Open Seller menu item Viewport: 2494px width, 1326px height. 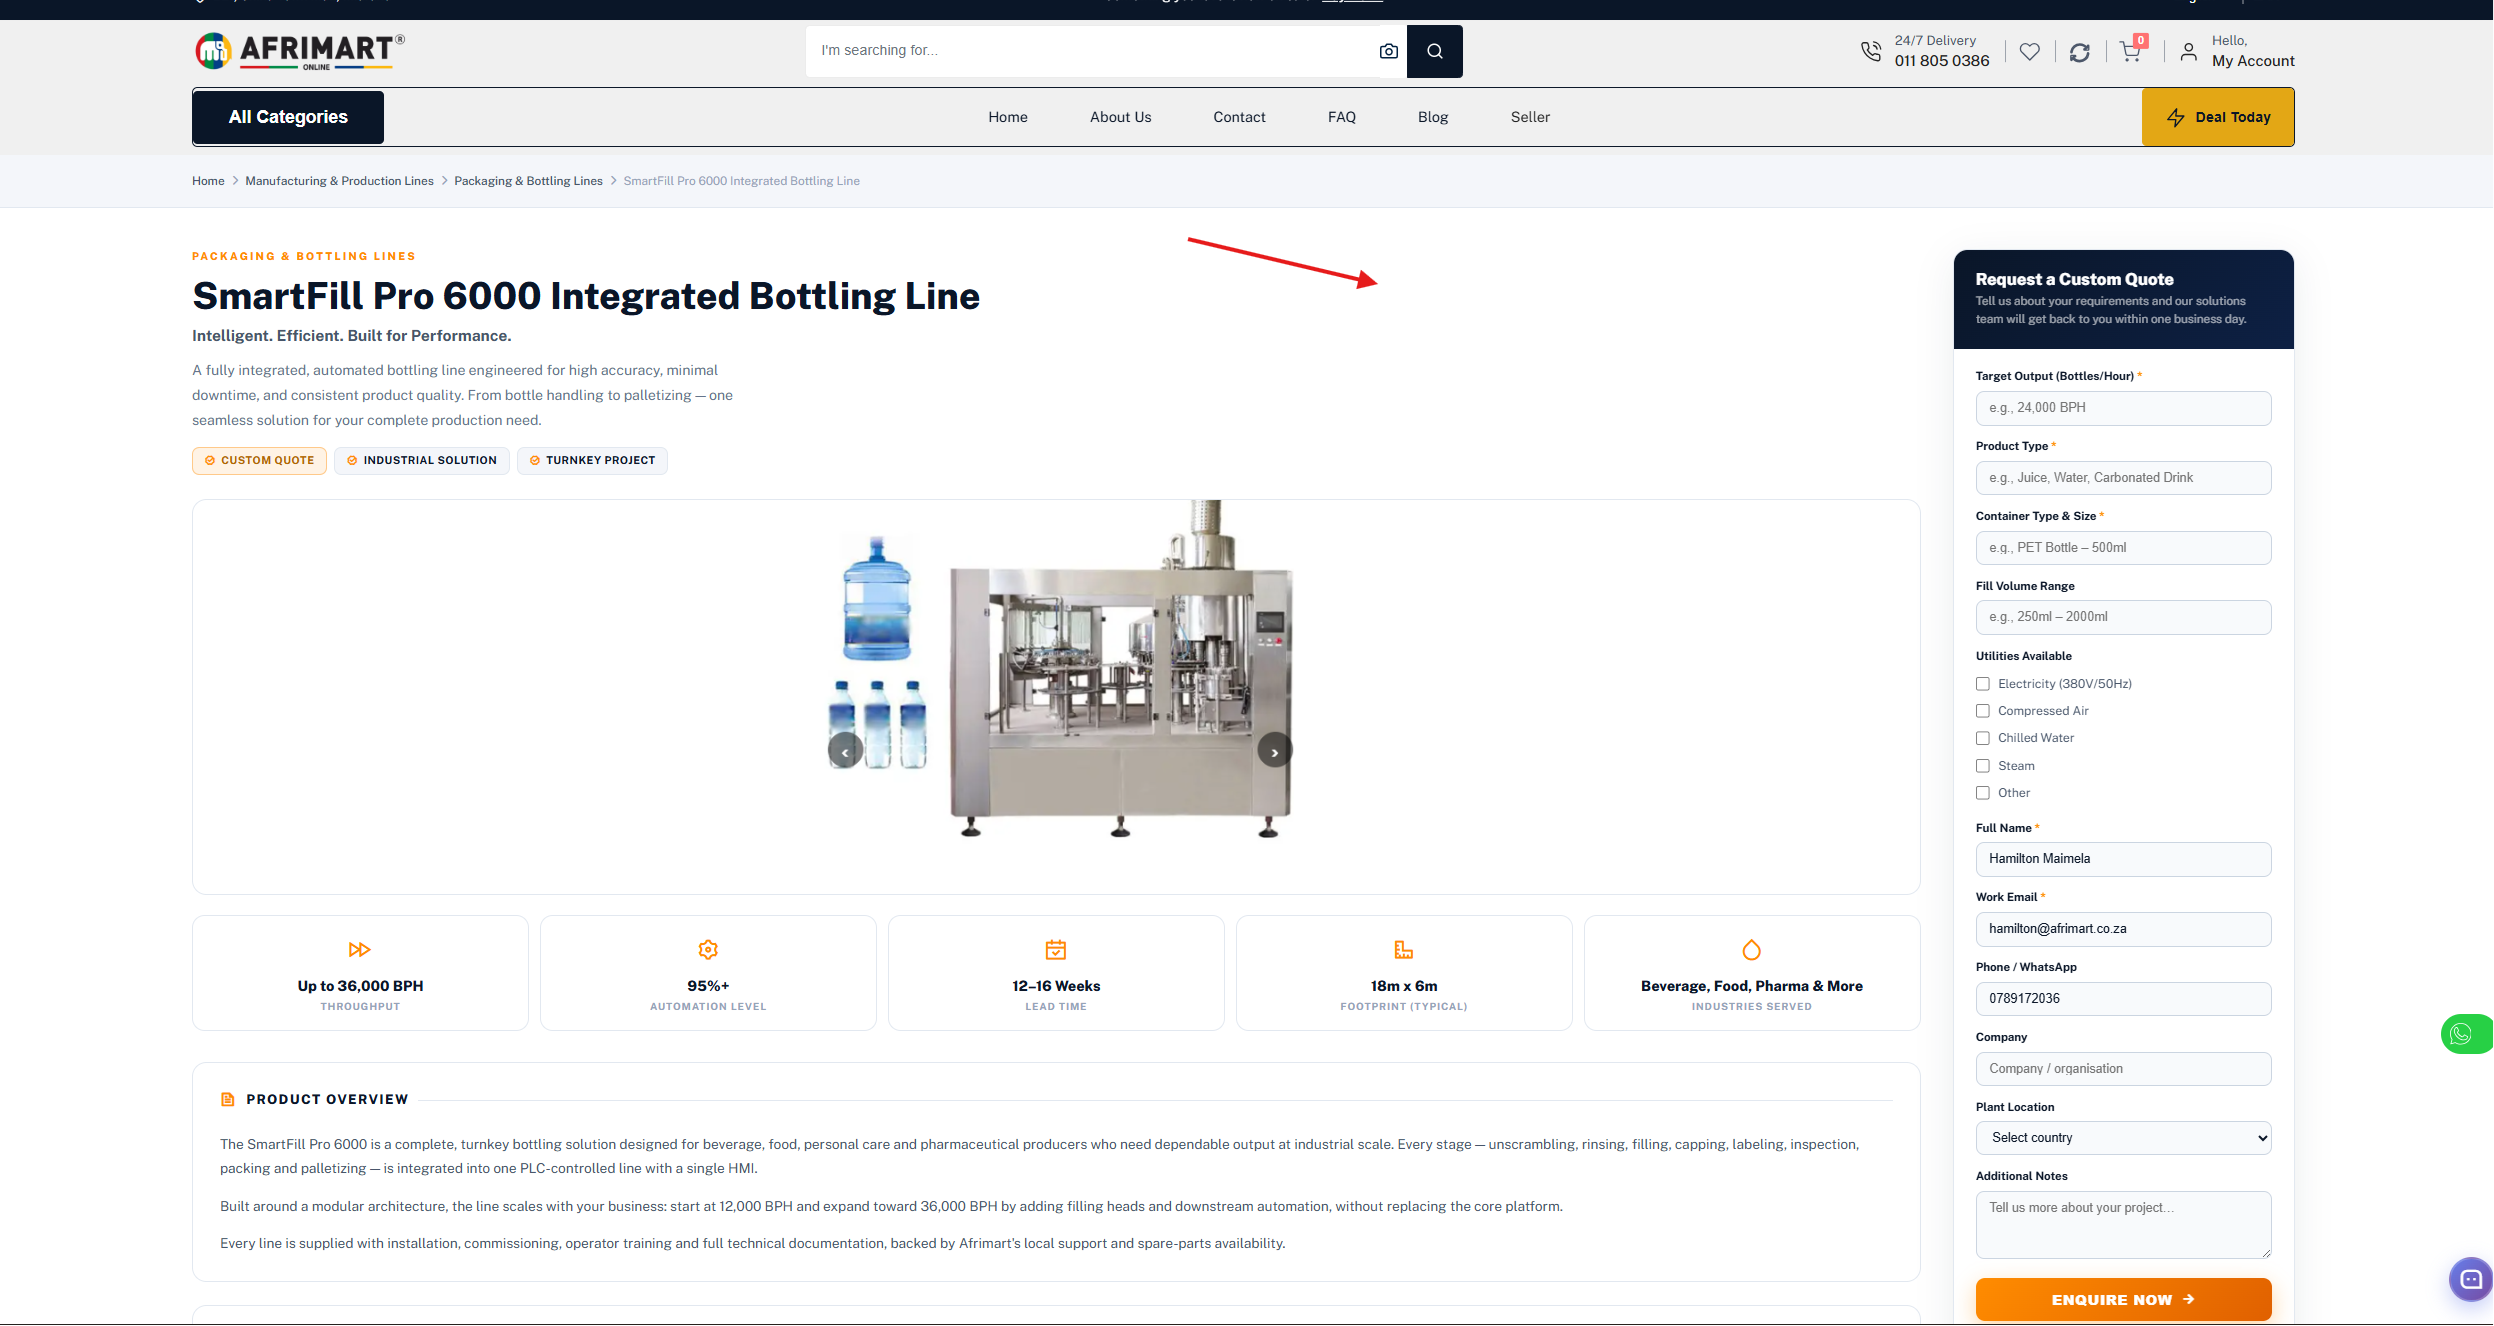[1530, 117]
